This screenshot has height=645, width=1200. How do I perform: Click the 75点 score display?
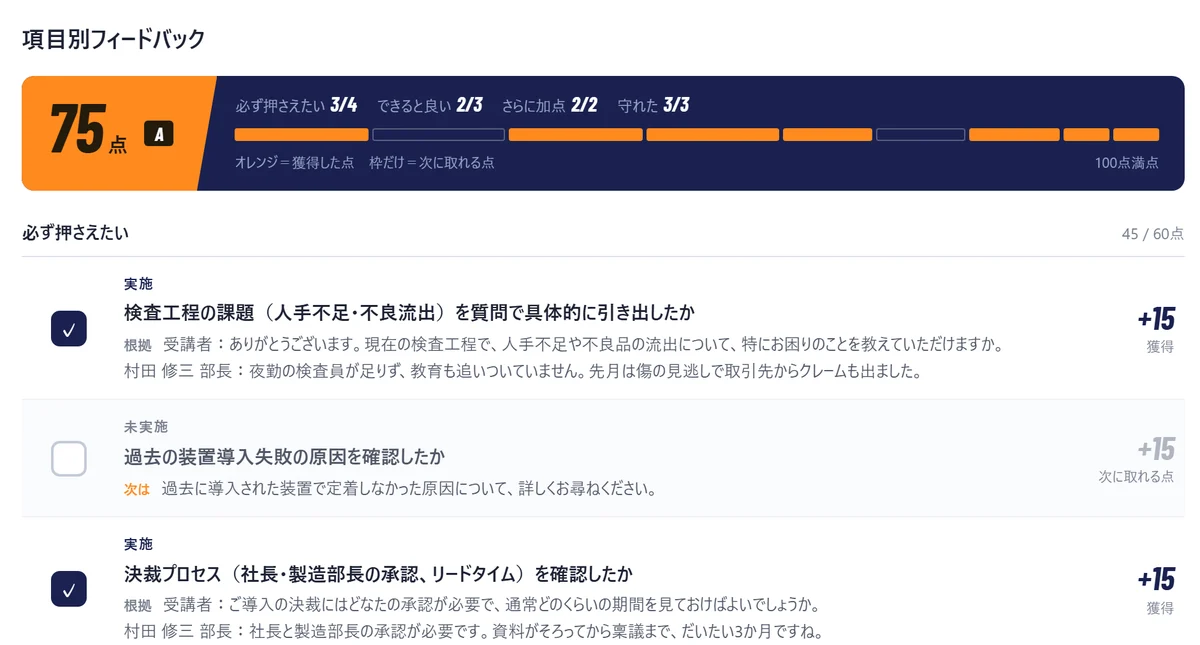click(88, 132)
